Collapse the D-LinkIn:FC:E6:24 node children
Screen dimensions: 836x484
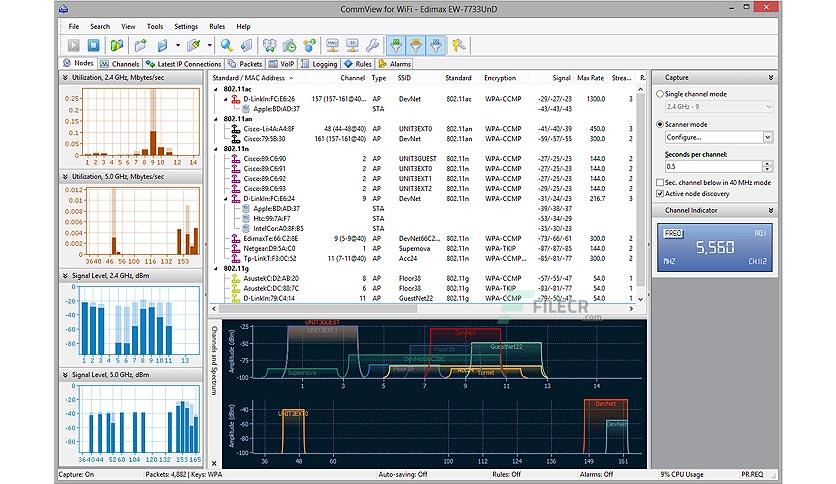click(x=226, y=199)
